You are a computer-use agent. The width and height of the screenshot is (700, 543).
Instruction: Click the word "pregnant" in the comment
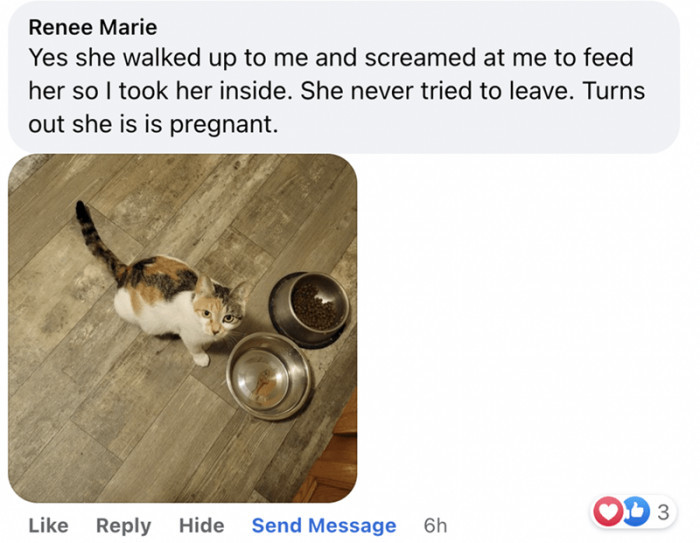(x=224, y=125)
